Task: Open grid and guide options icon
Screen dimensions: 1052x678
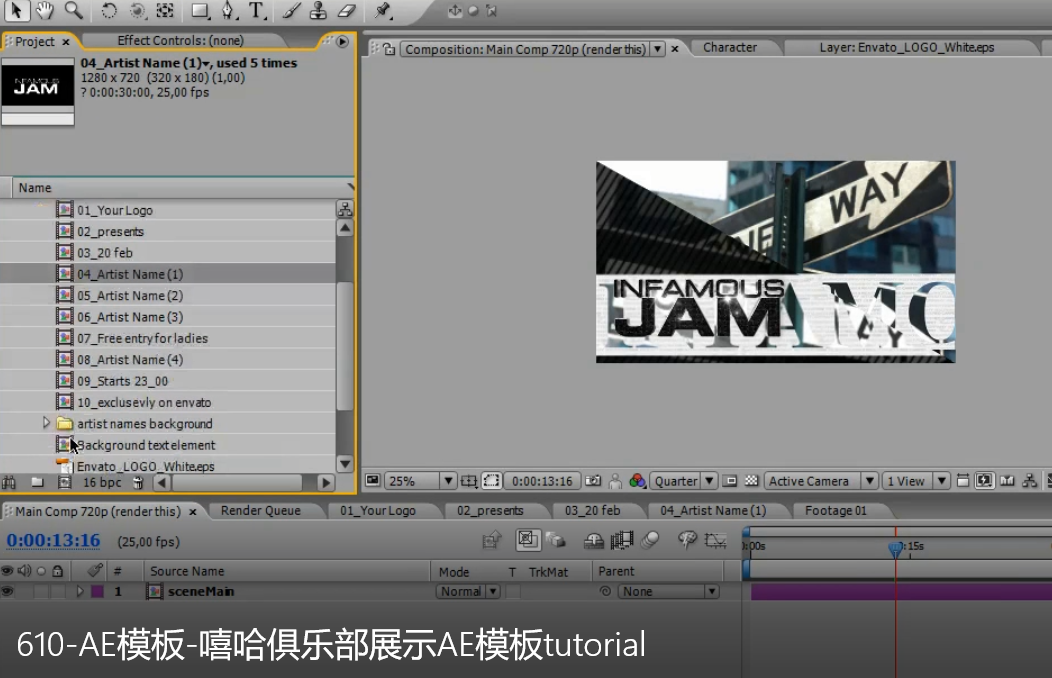Action: click(x=469, y=481)
